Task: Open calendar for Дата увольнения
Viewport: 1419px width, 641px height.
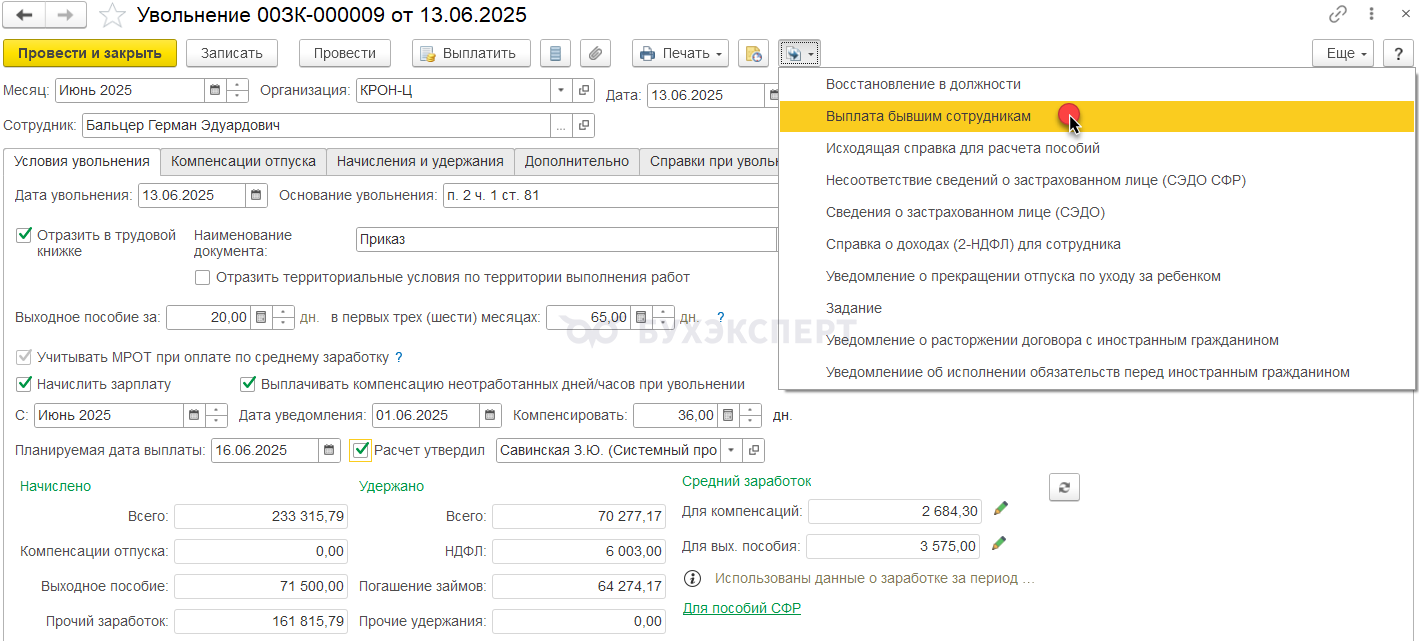Action: pos(257,195)
